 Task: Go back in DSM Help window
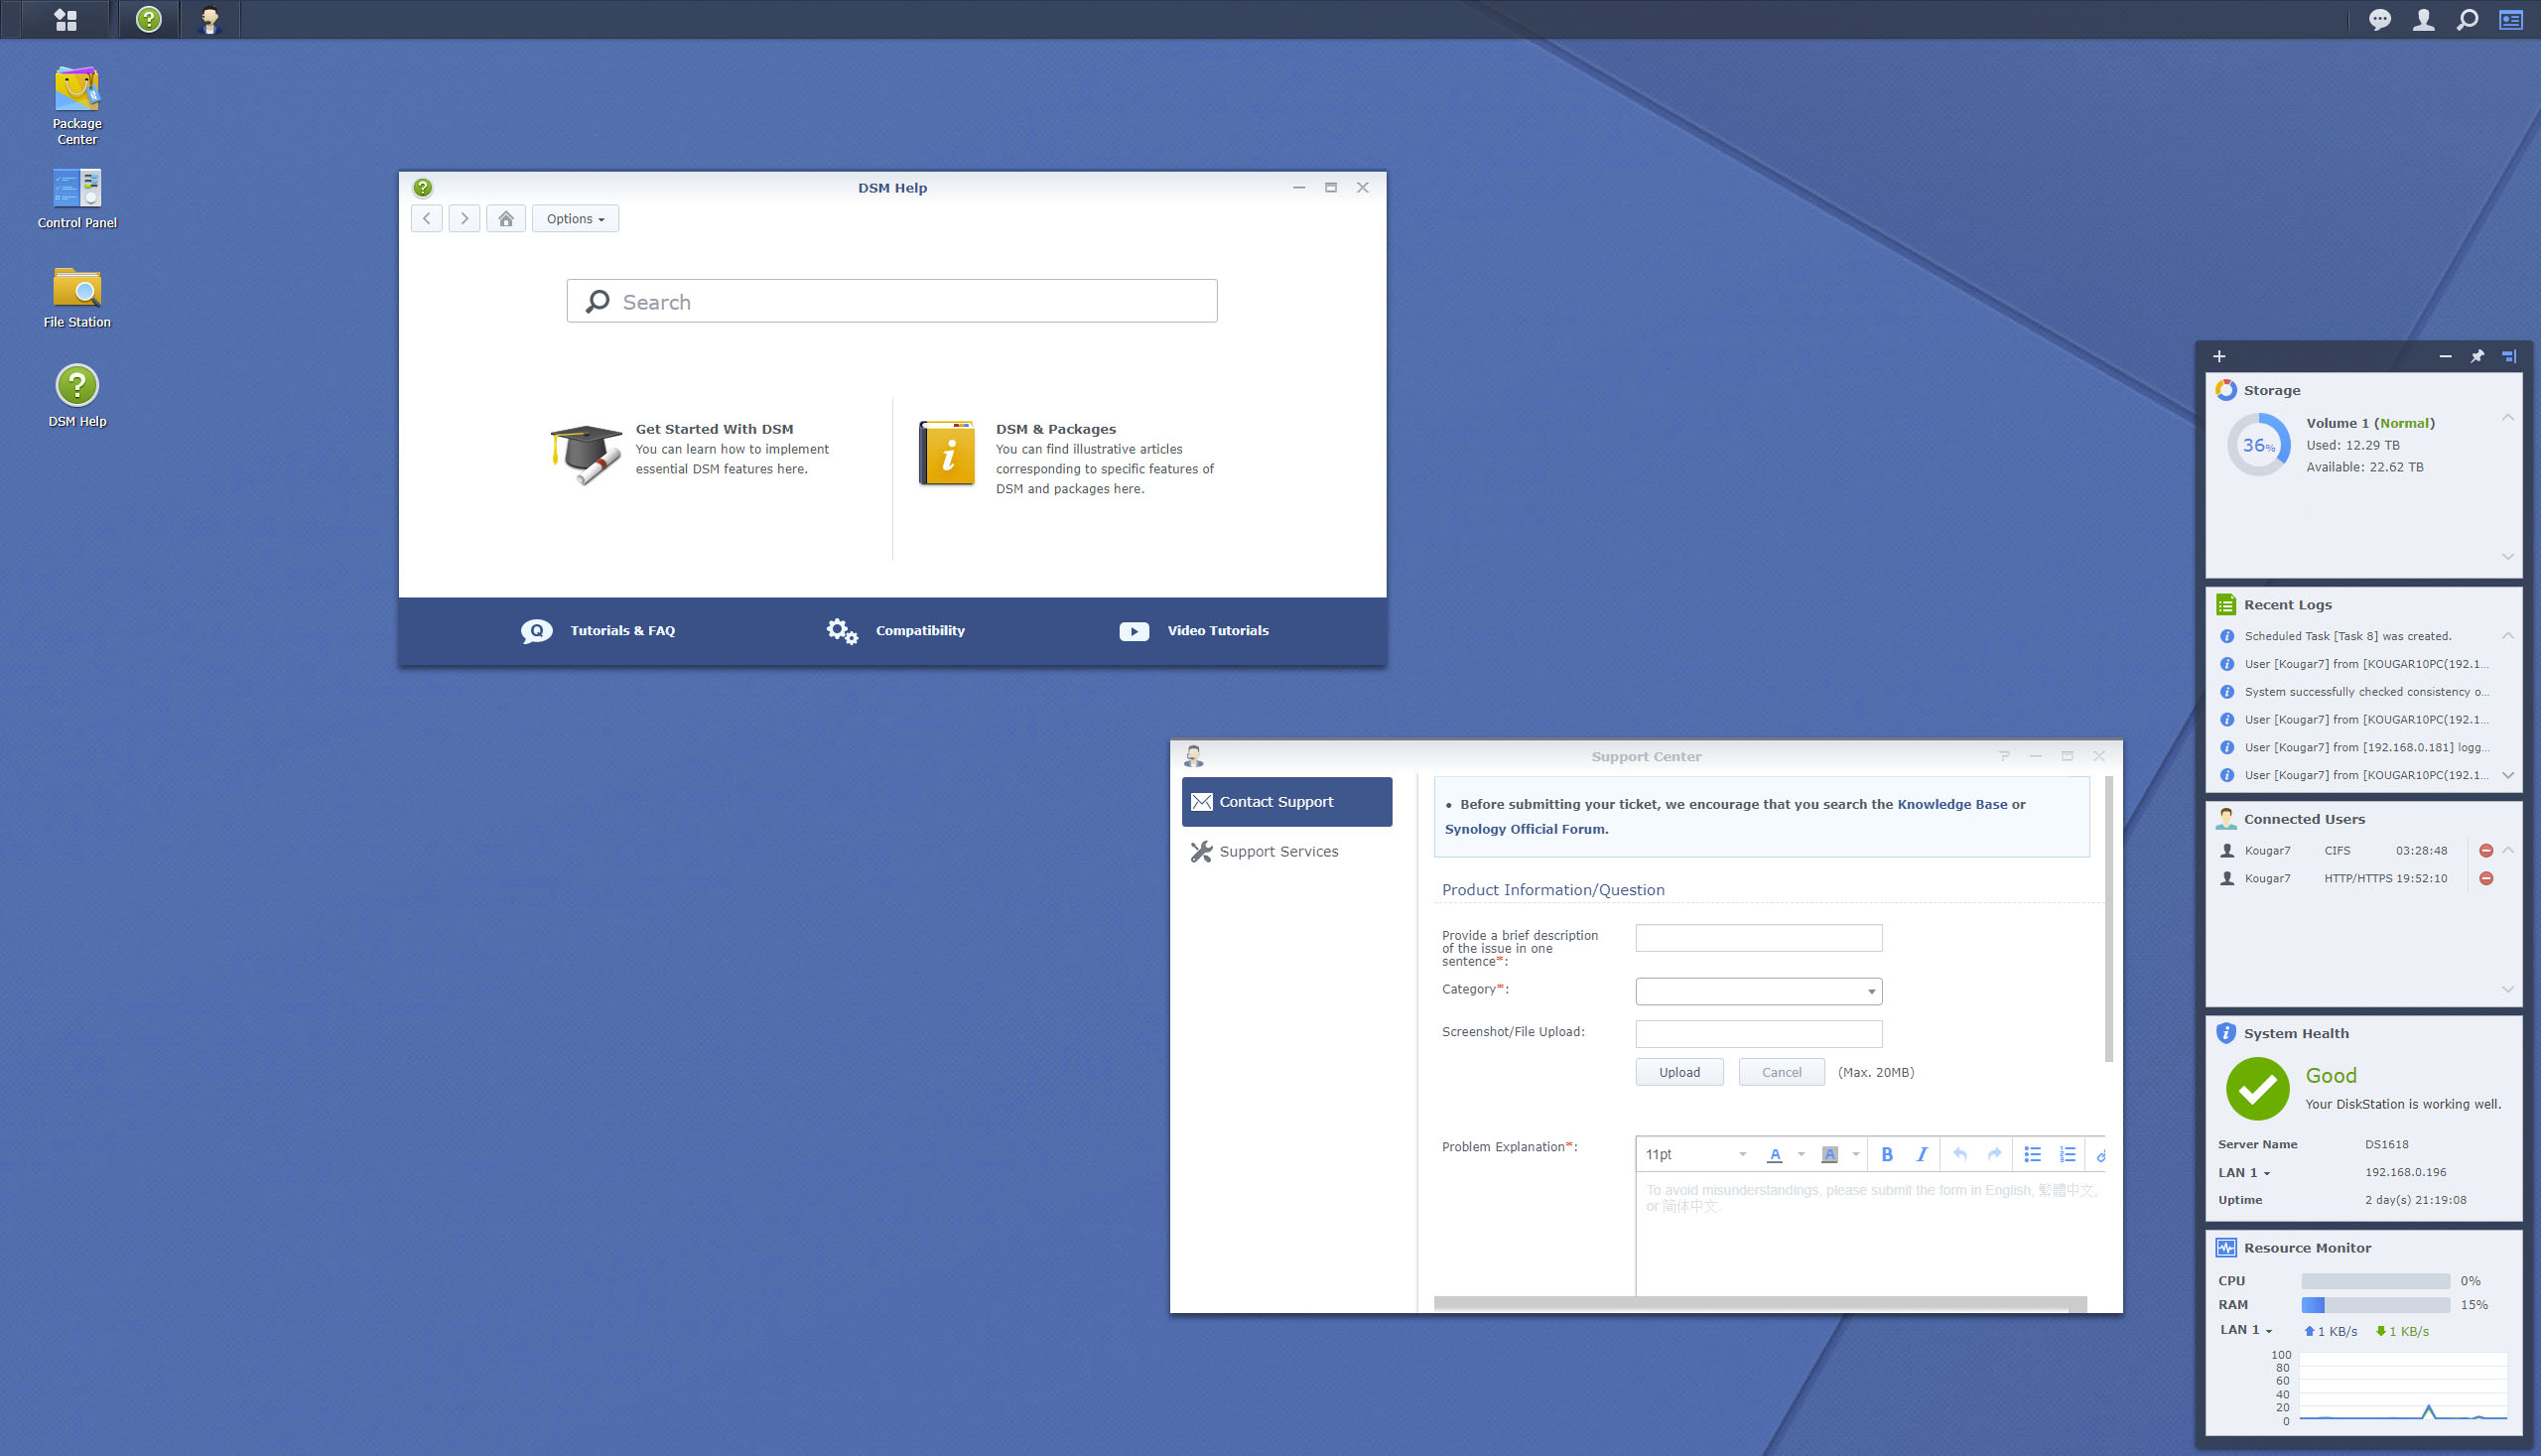click(427, 219)
